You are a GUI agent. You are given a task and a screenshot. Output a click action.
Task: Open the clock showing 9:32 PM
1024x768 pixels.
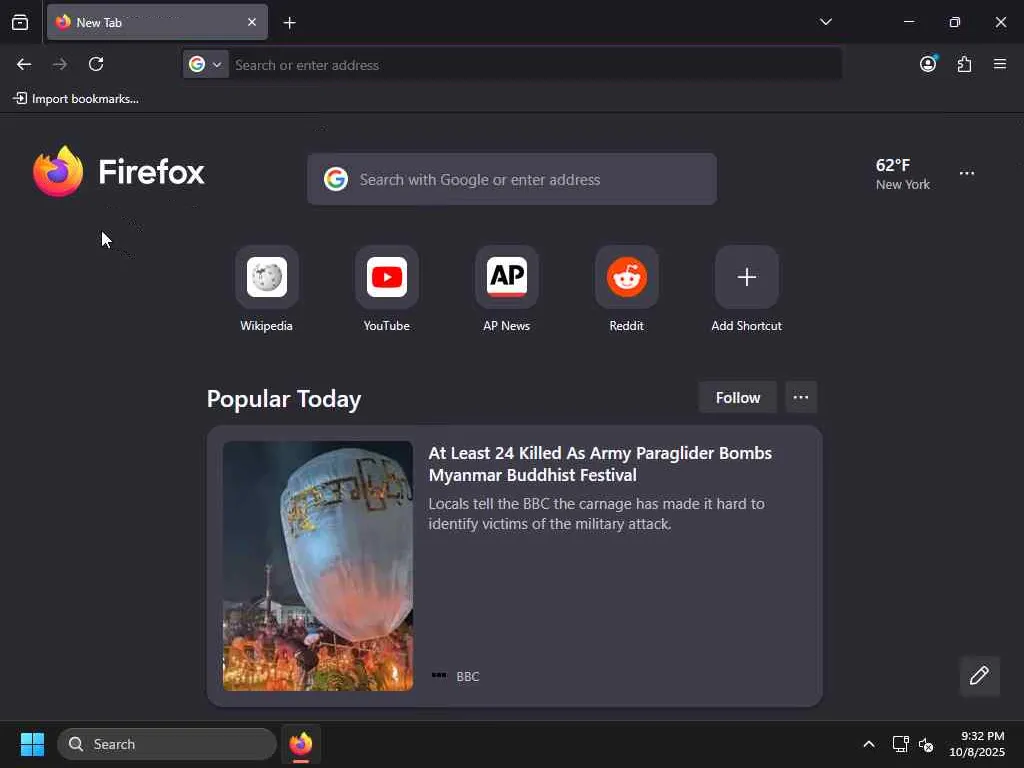977,744
